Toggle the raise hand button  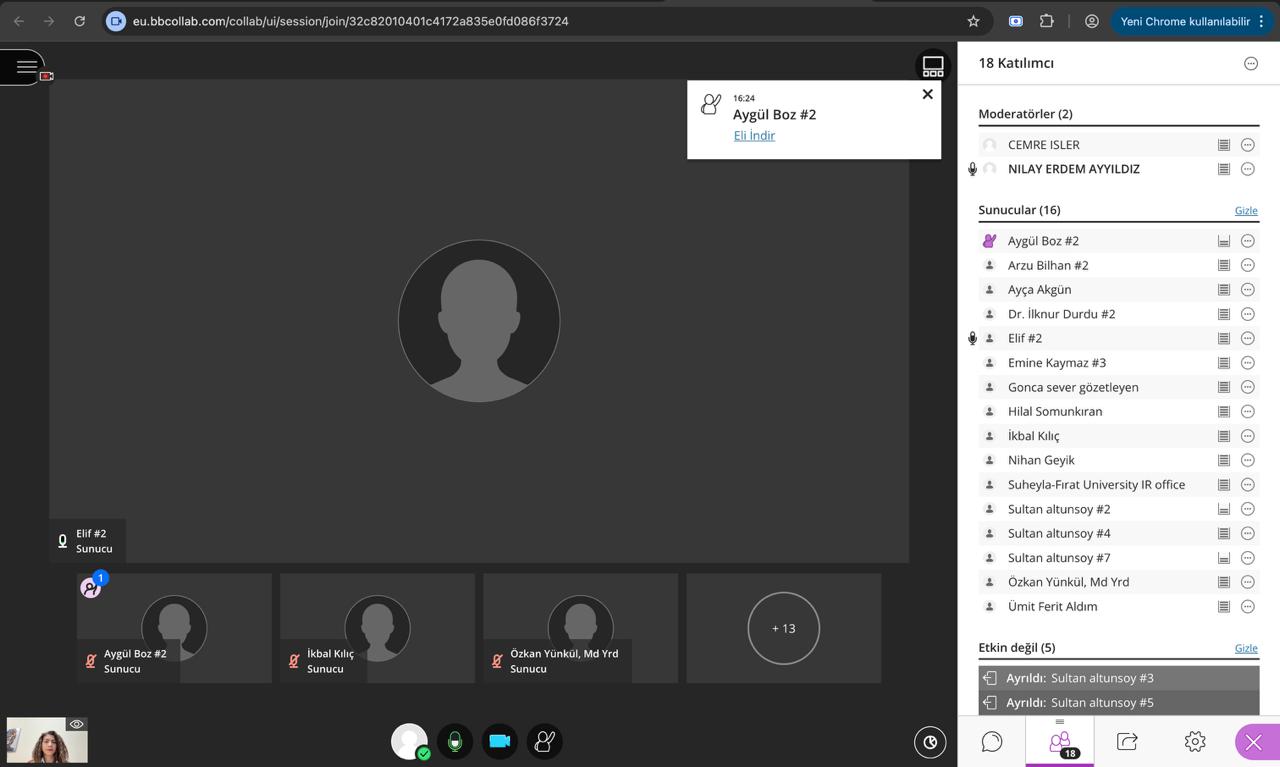545,742
